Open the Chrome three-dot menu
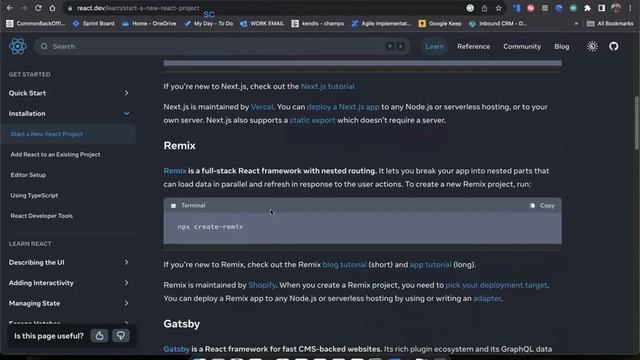Image resolution: width=640 pixels, height=360 pixels. click(x=630, y=8)
